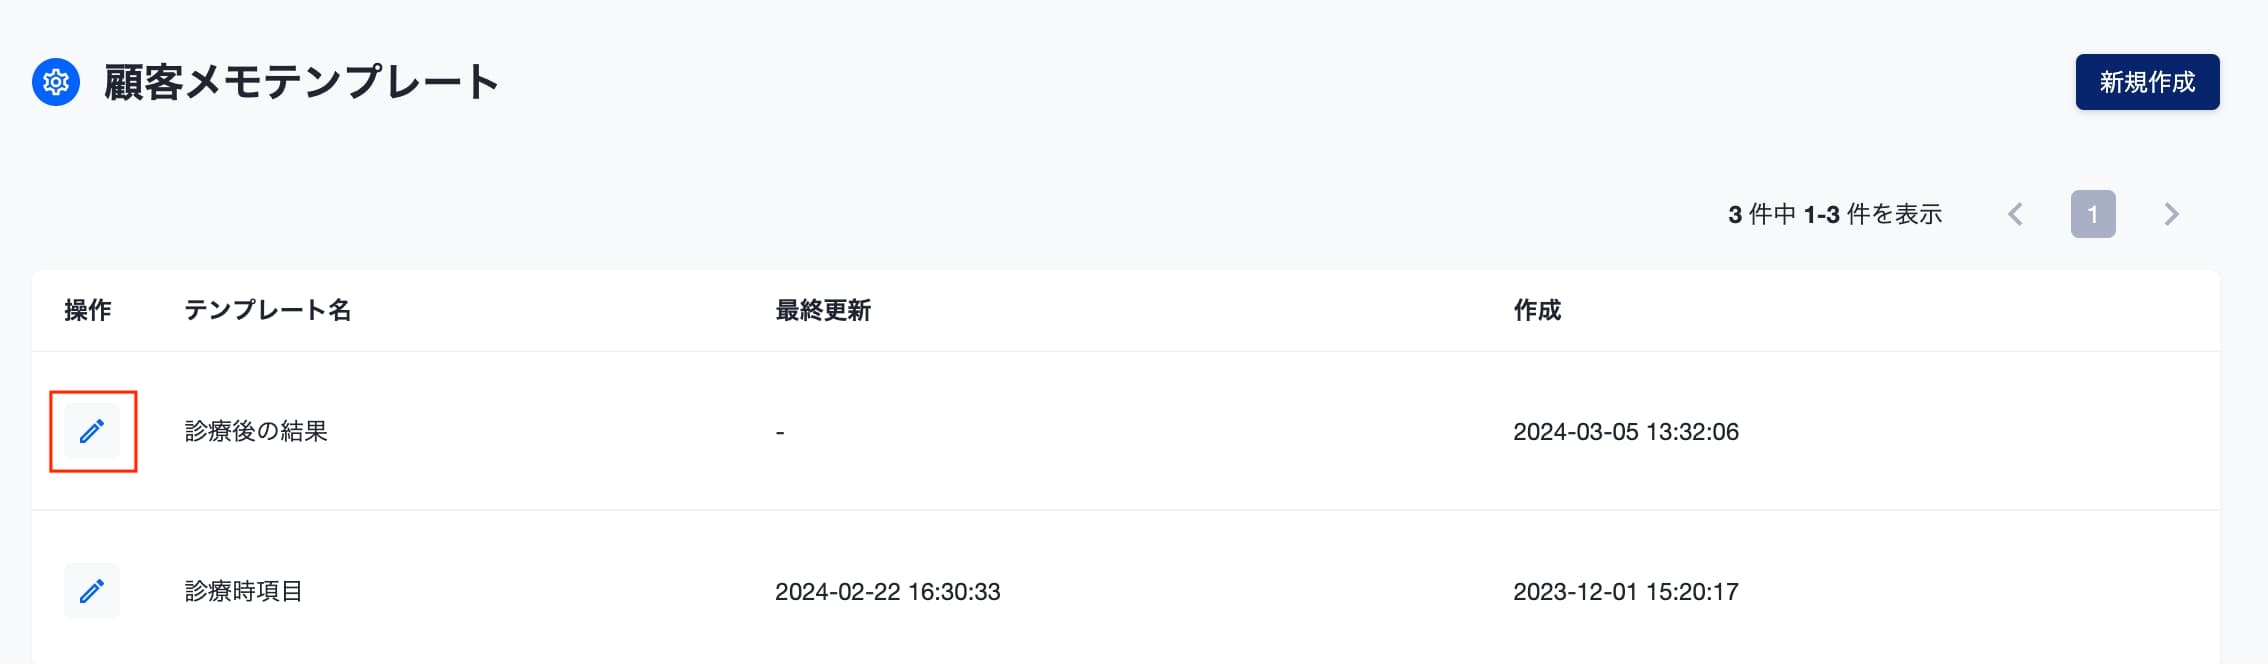Click the empty area of 診療時項目 row
The image size is (2268, 664).
click(1980, 591)
